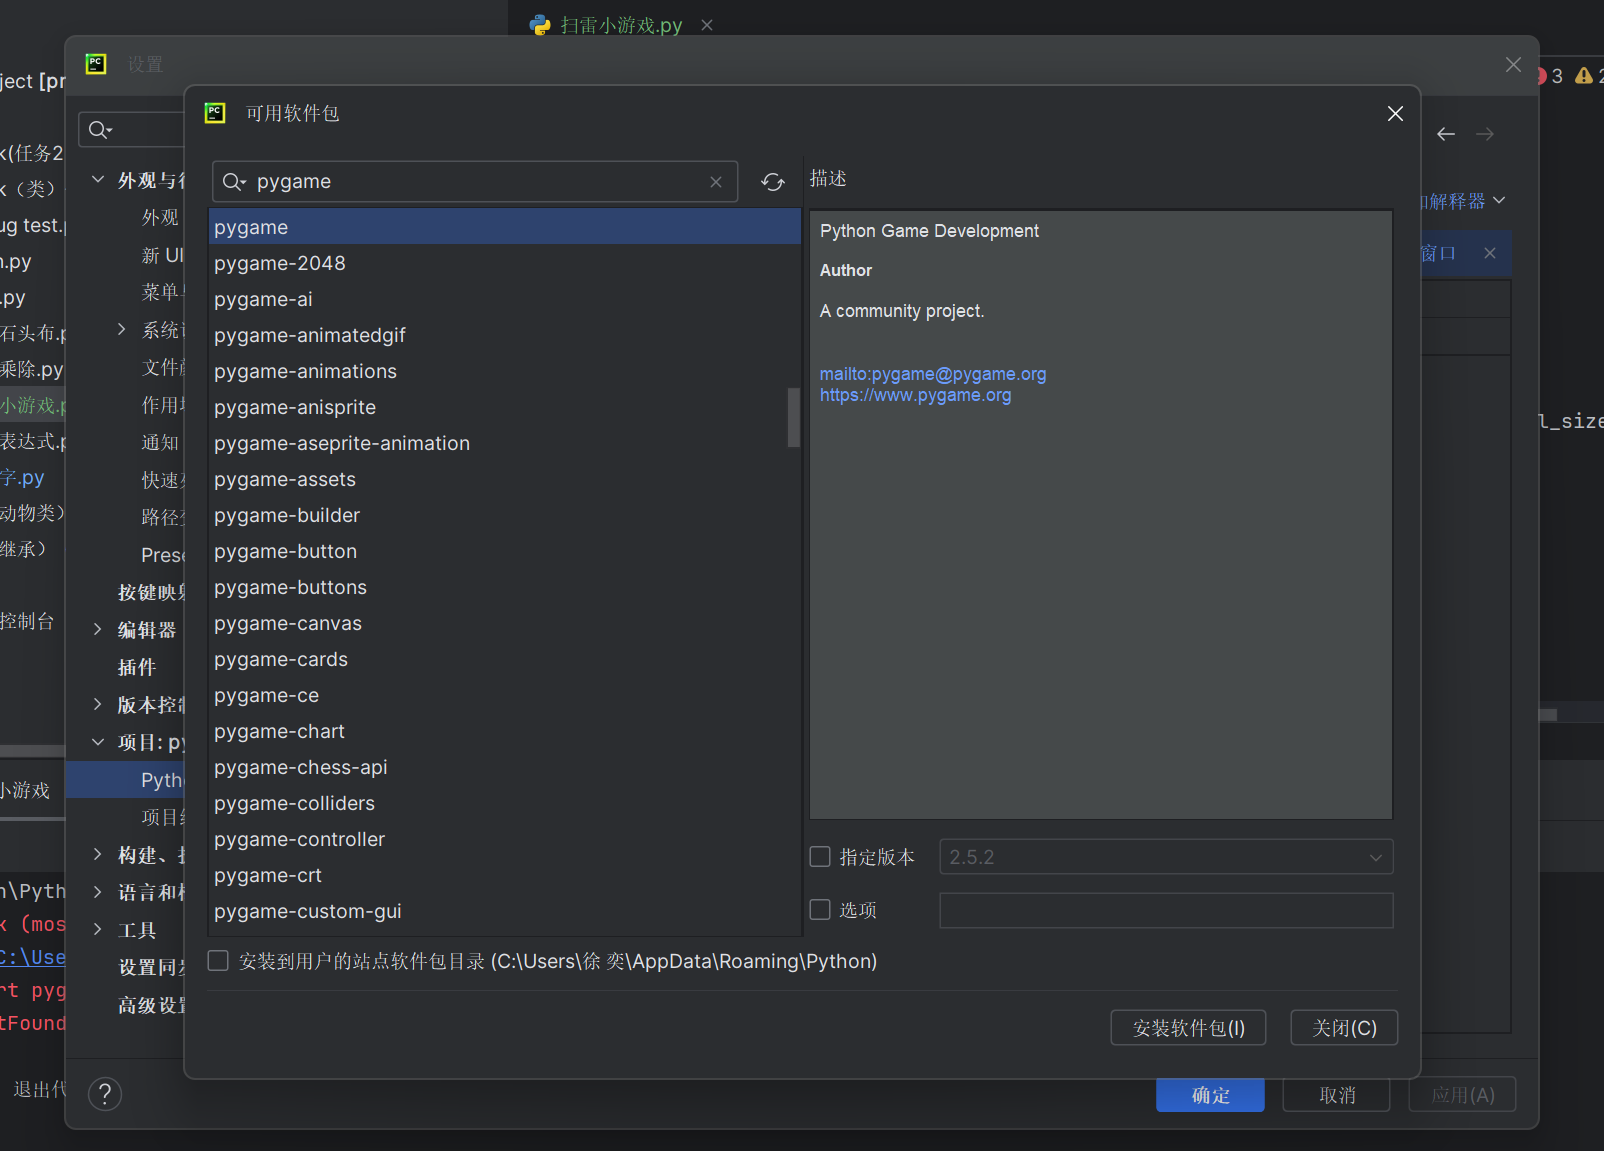Click the search magnifier in package search

click(234, 182)
